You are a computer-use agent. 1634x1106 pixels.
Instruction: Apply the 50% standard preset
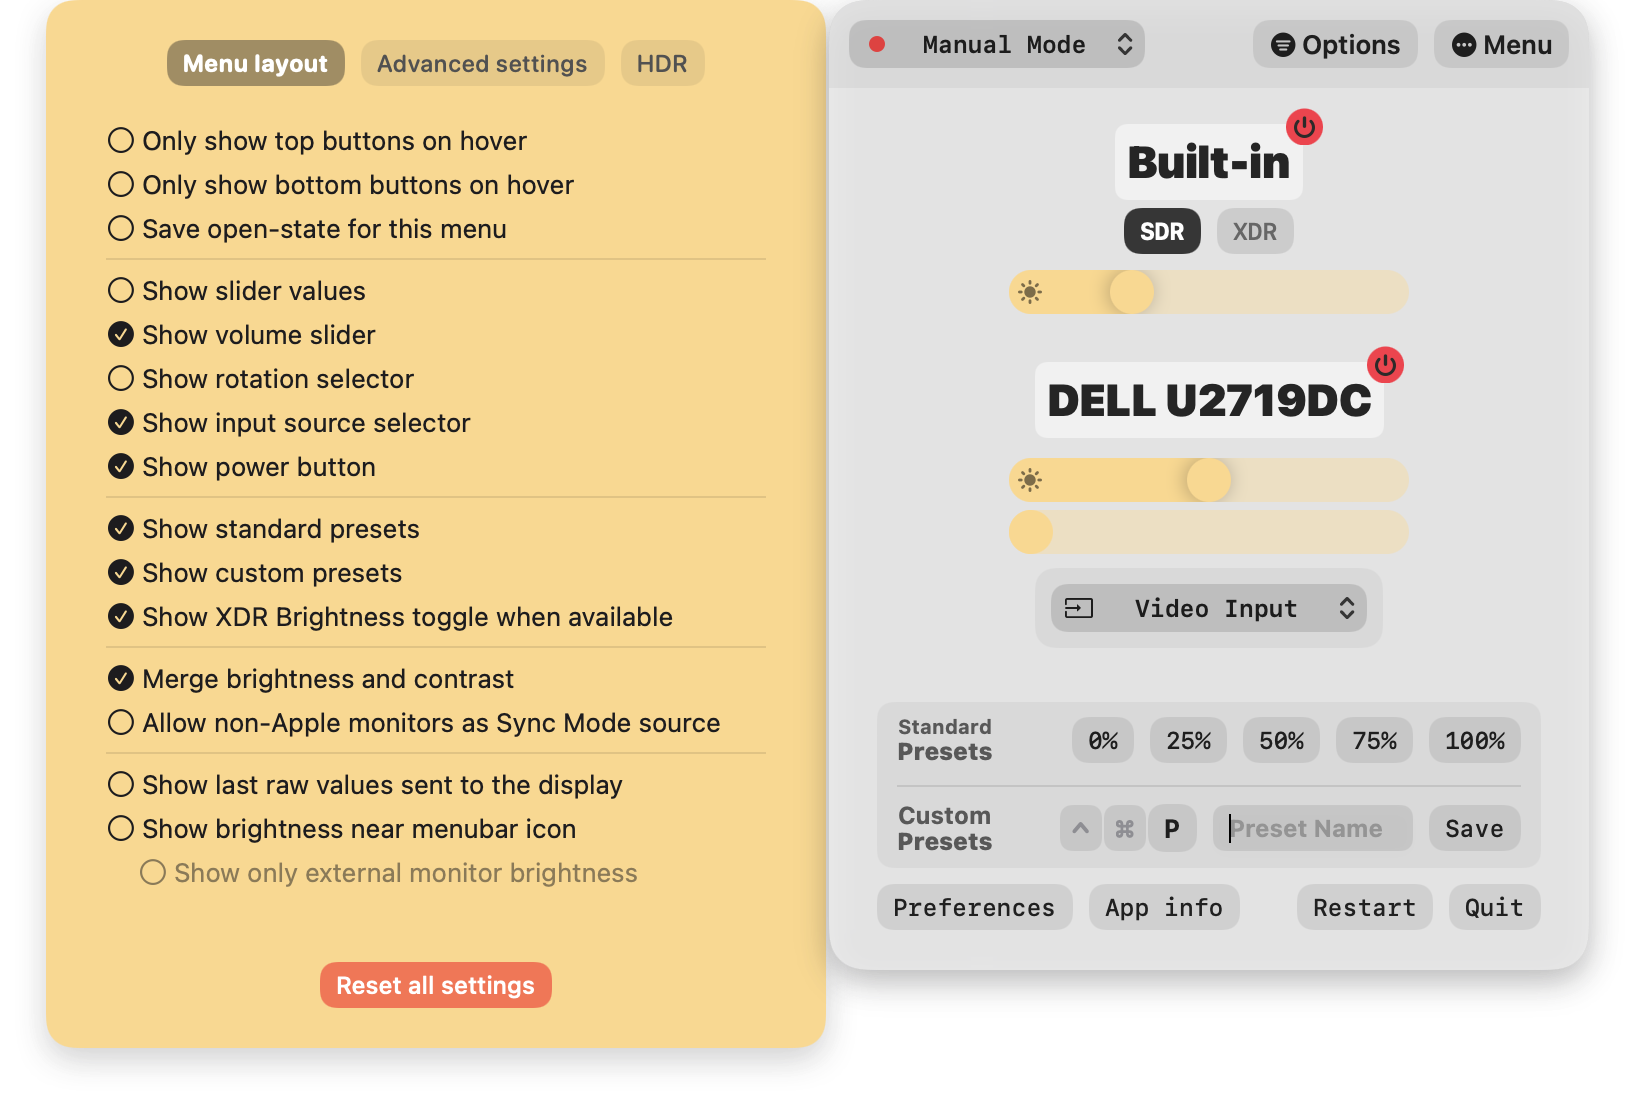[x=1281, y=741]
